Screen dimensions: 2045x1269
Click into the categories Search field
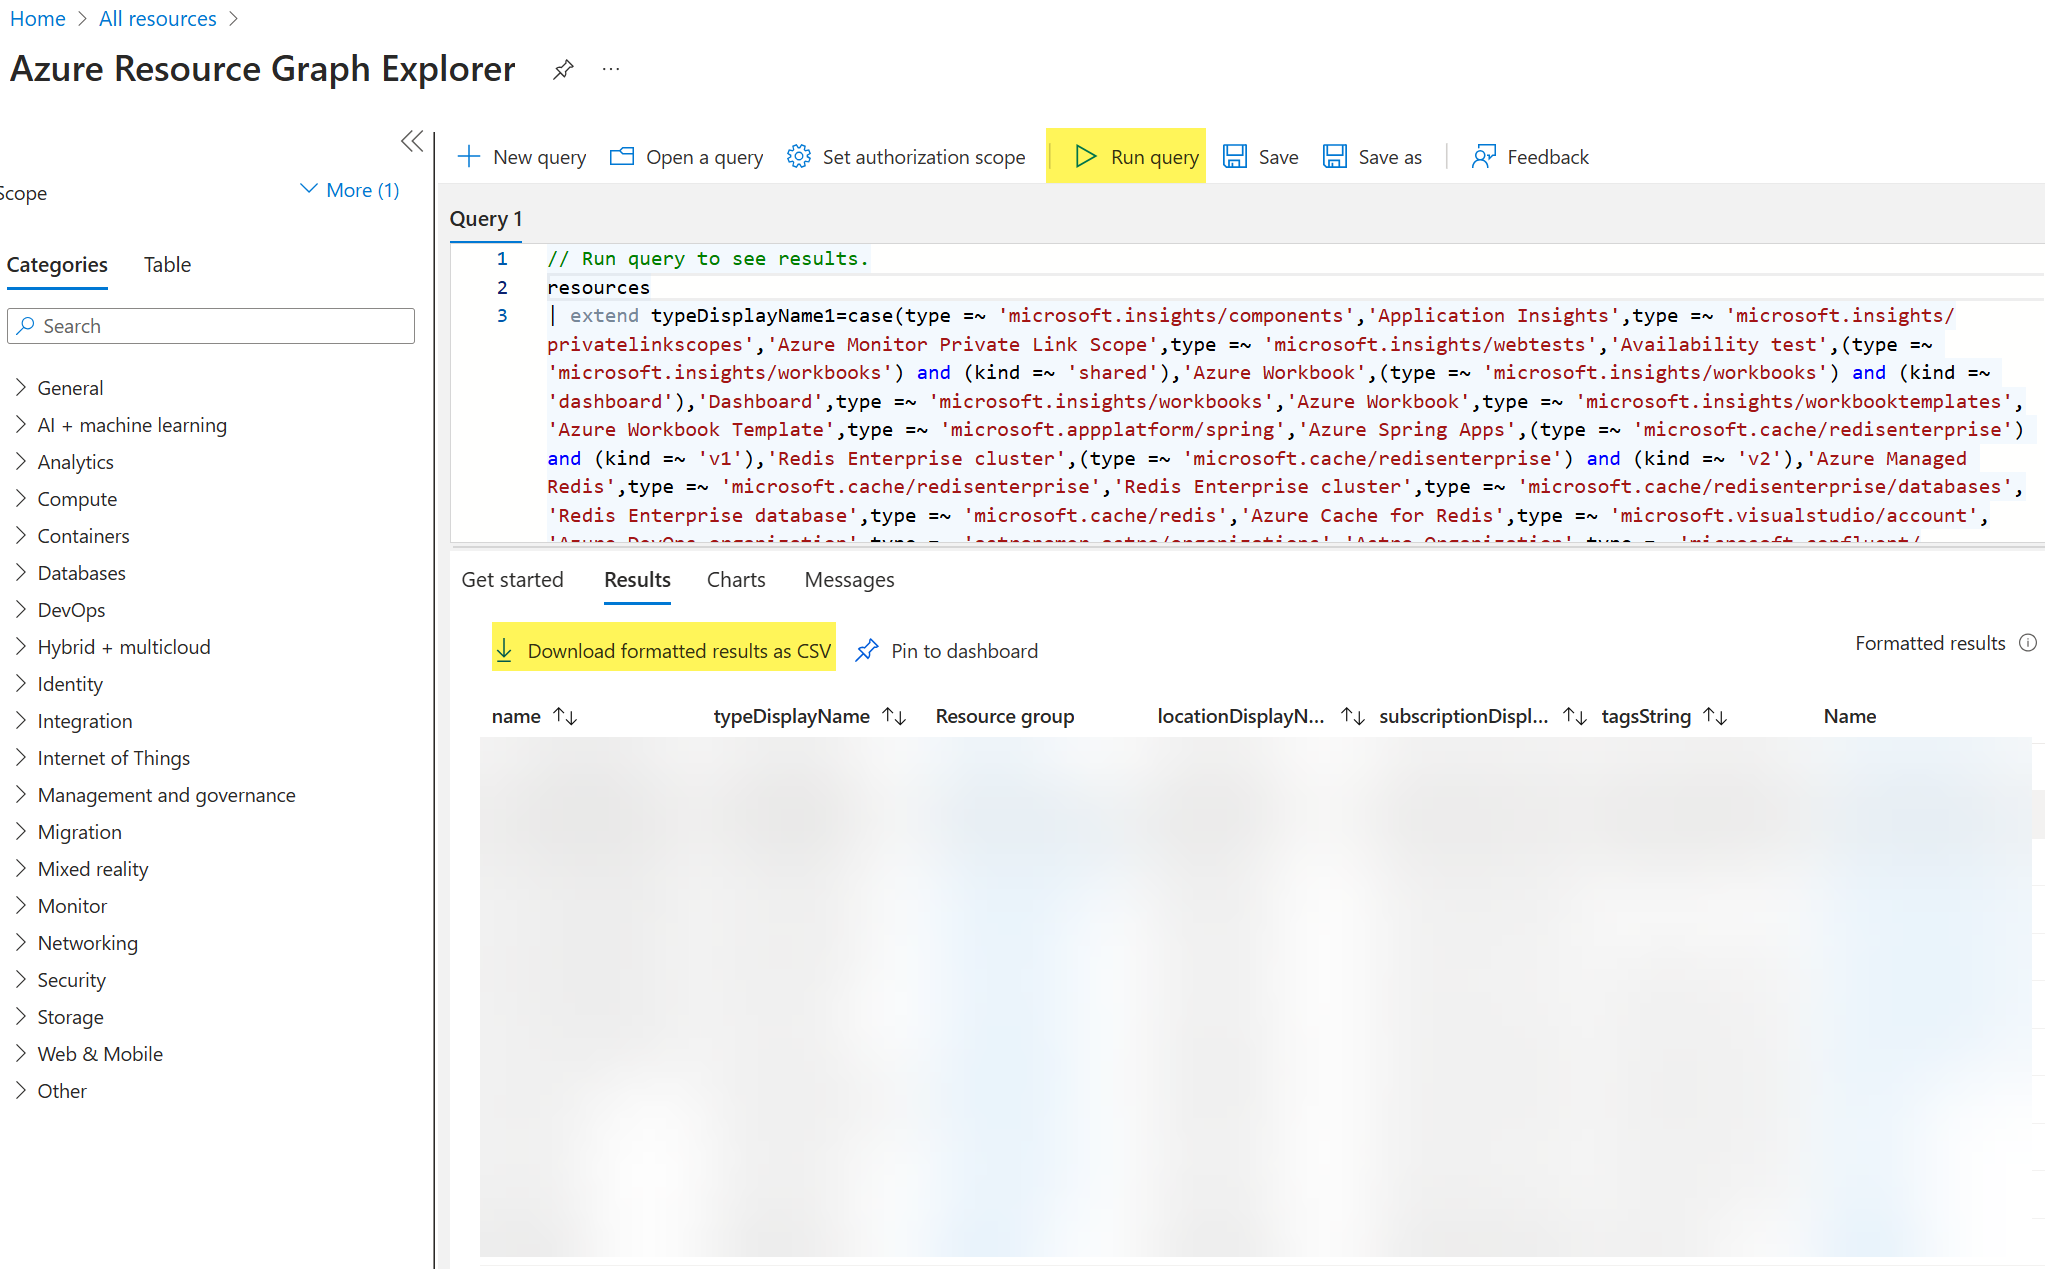211,326
